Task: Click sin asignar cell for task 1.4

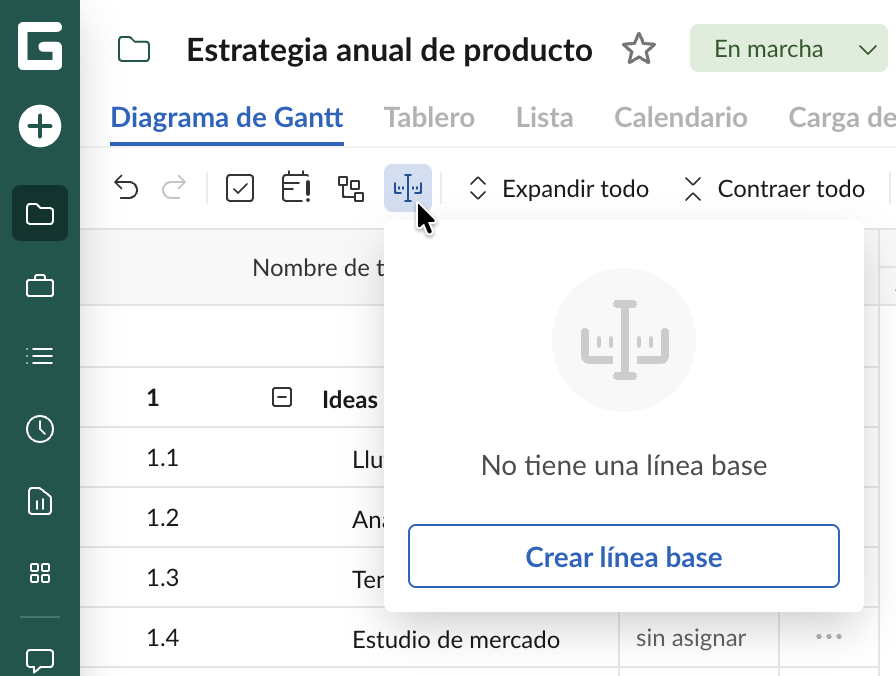Action: [x=691, y=638]
